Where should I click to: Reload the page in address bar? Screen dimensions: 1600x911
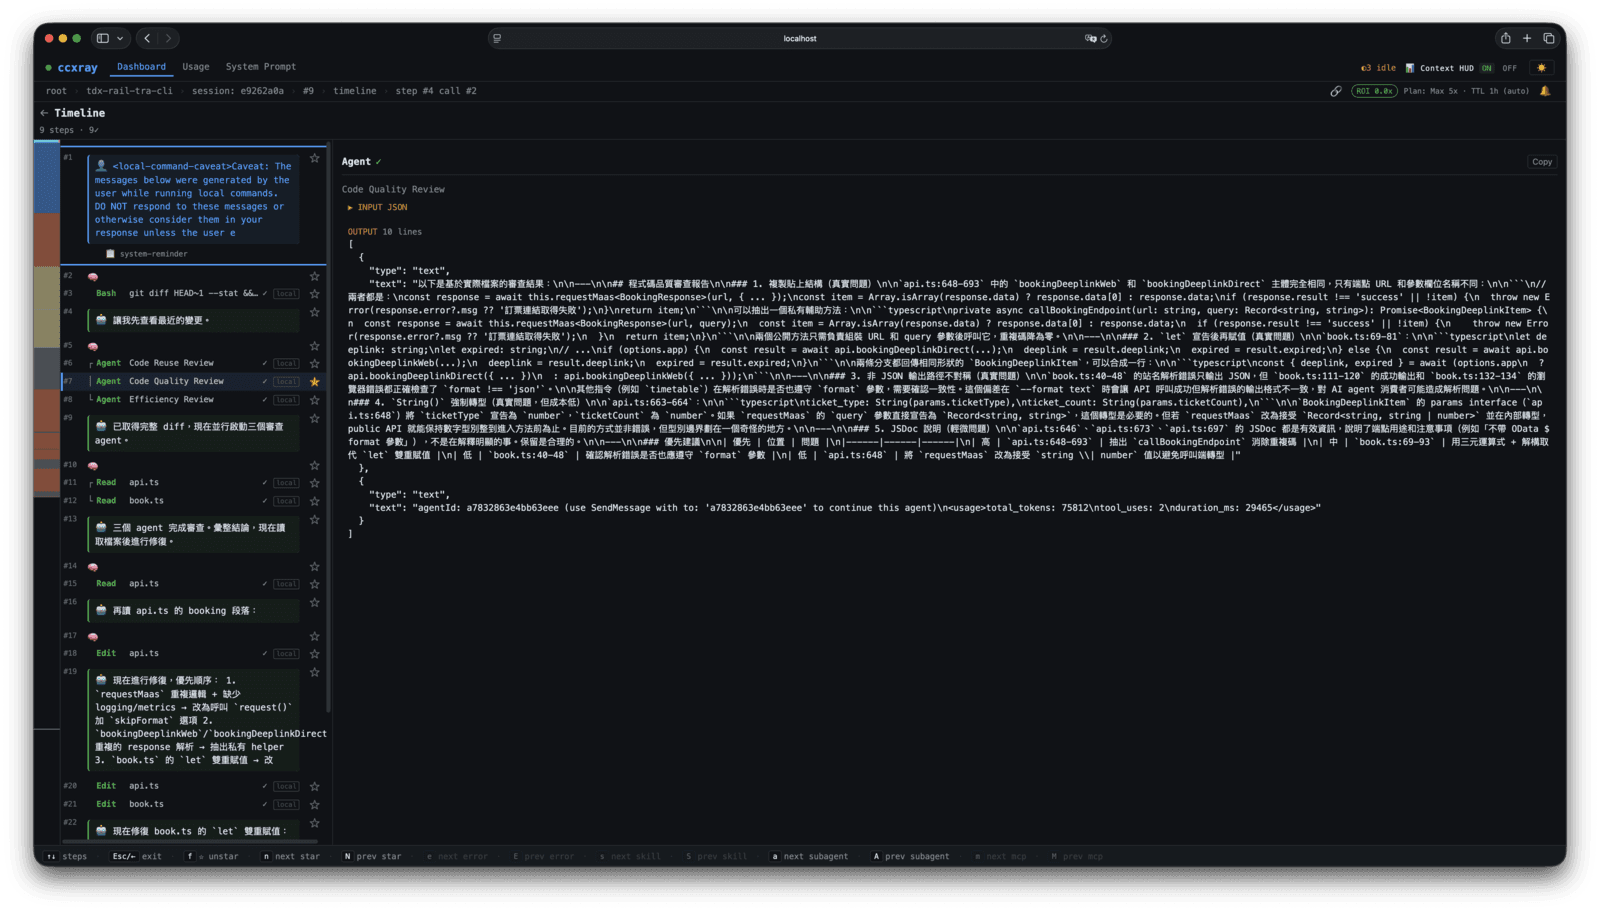(1104, 38)
